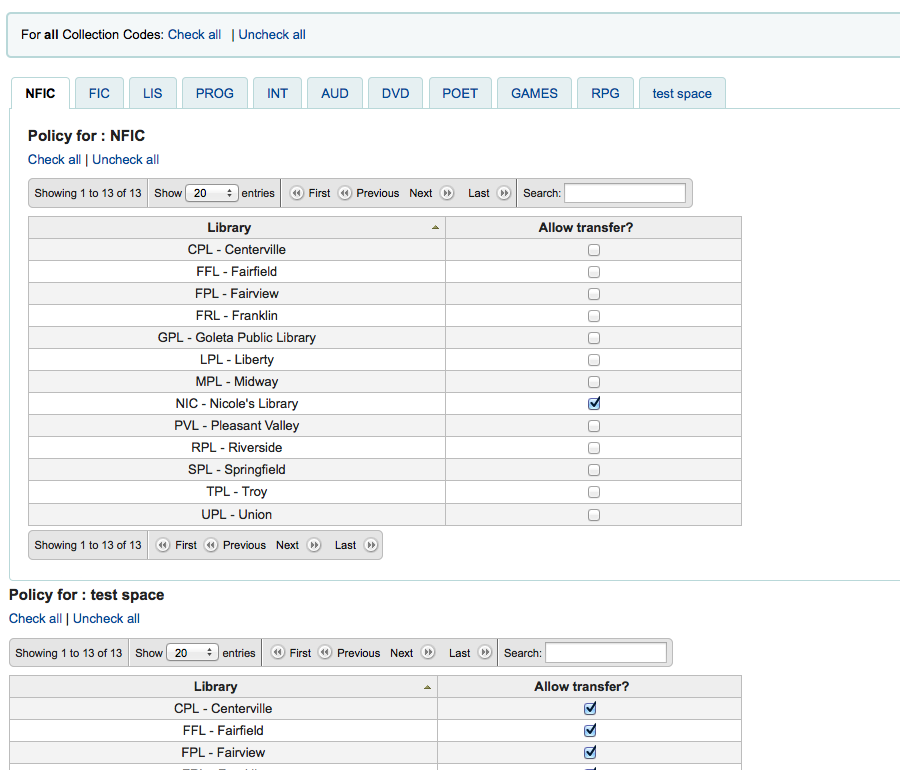The height and width of the screenshot is (770, 900).
Task: Click Uncheck all link under Policy for NFIC
Action: (126, 159)
